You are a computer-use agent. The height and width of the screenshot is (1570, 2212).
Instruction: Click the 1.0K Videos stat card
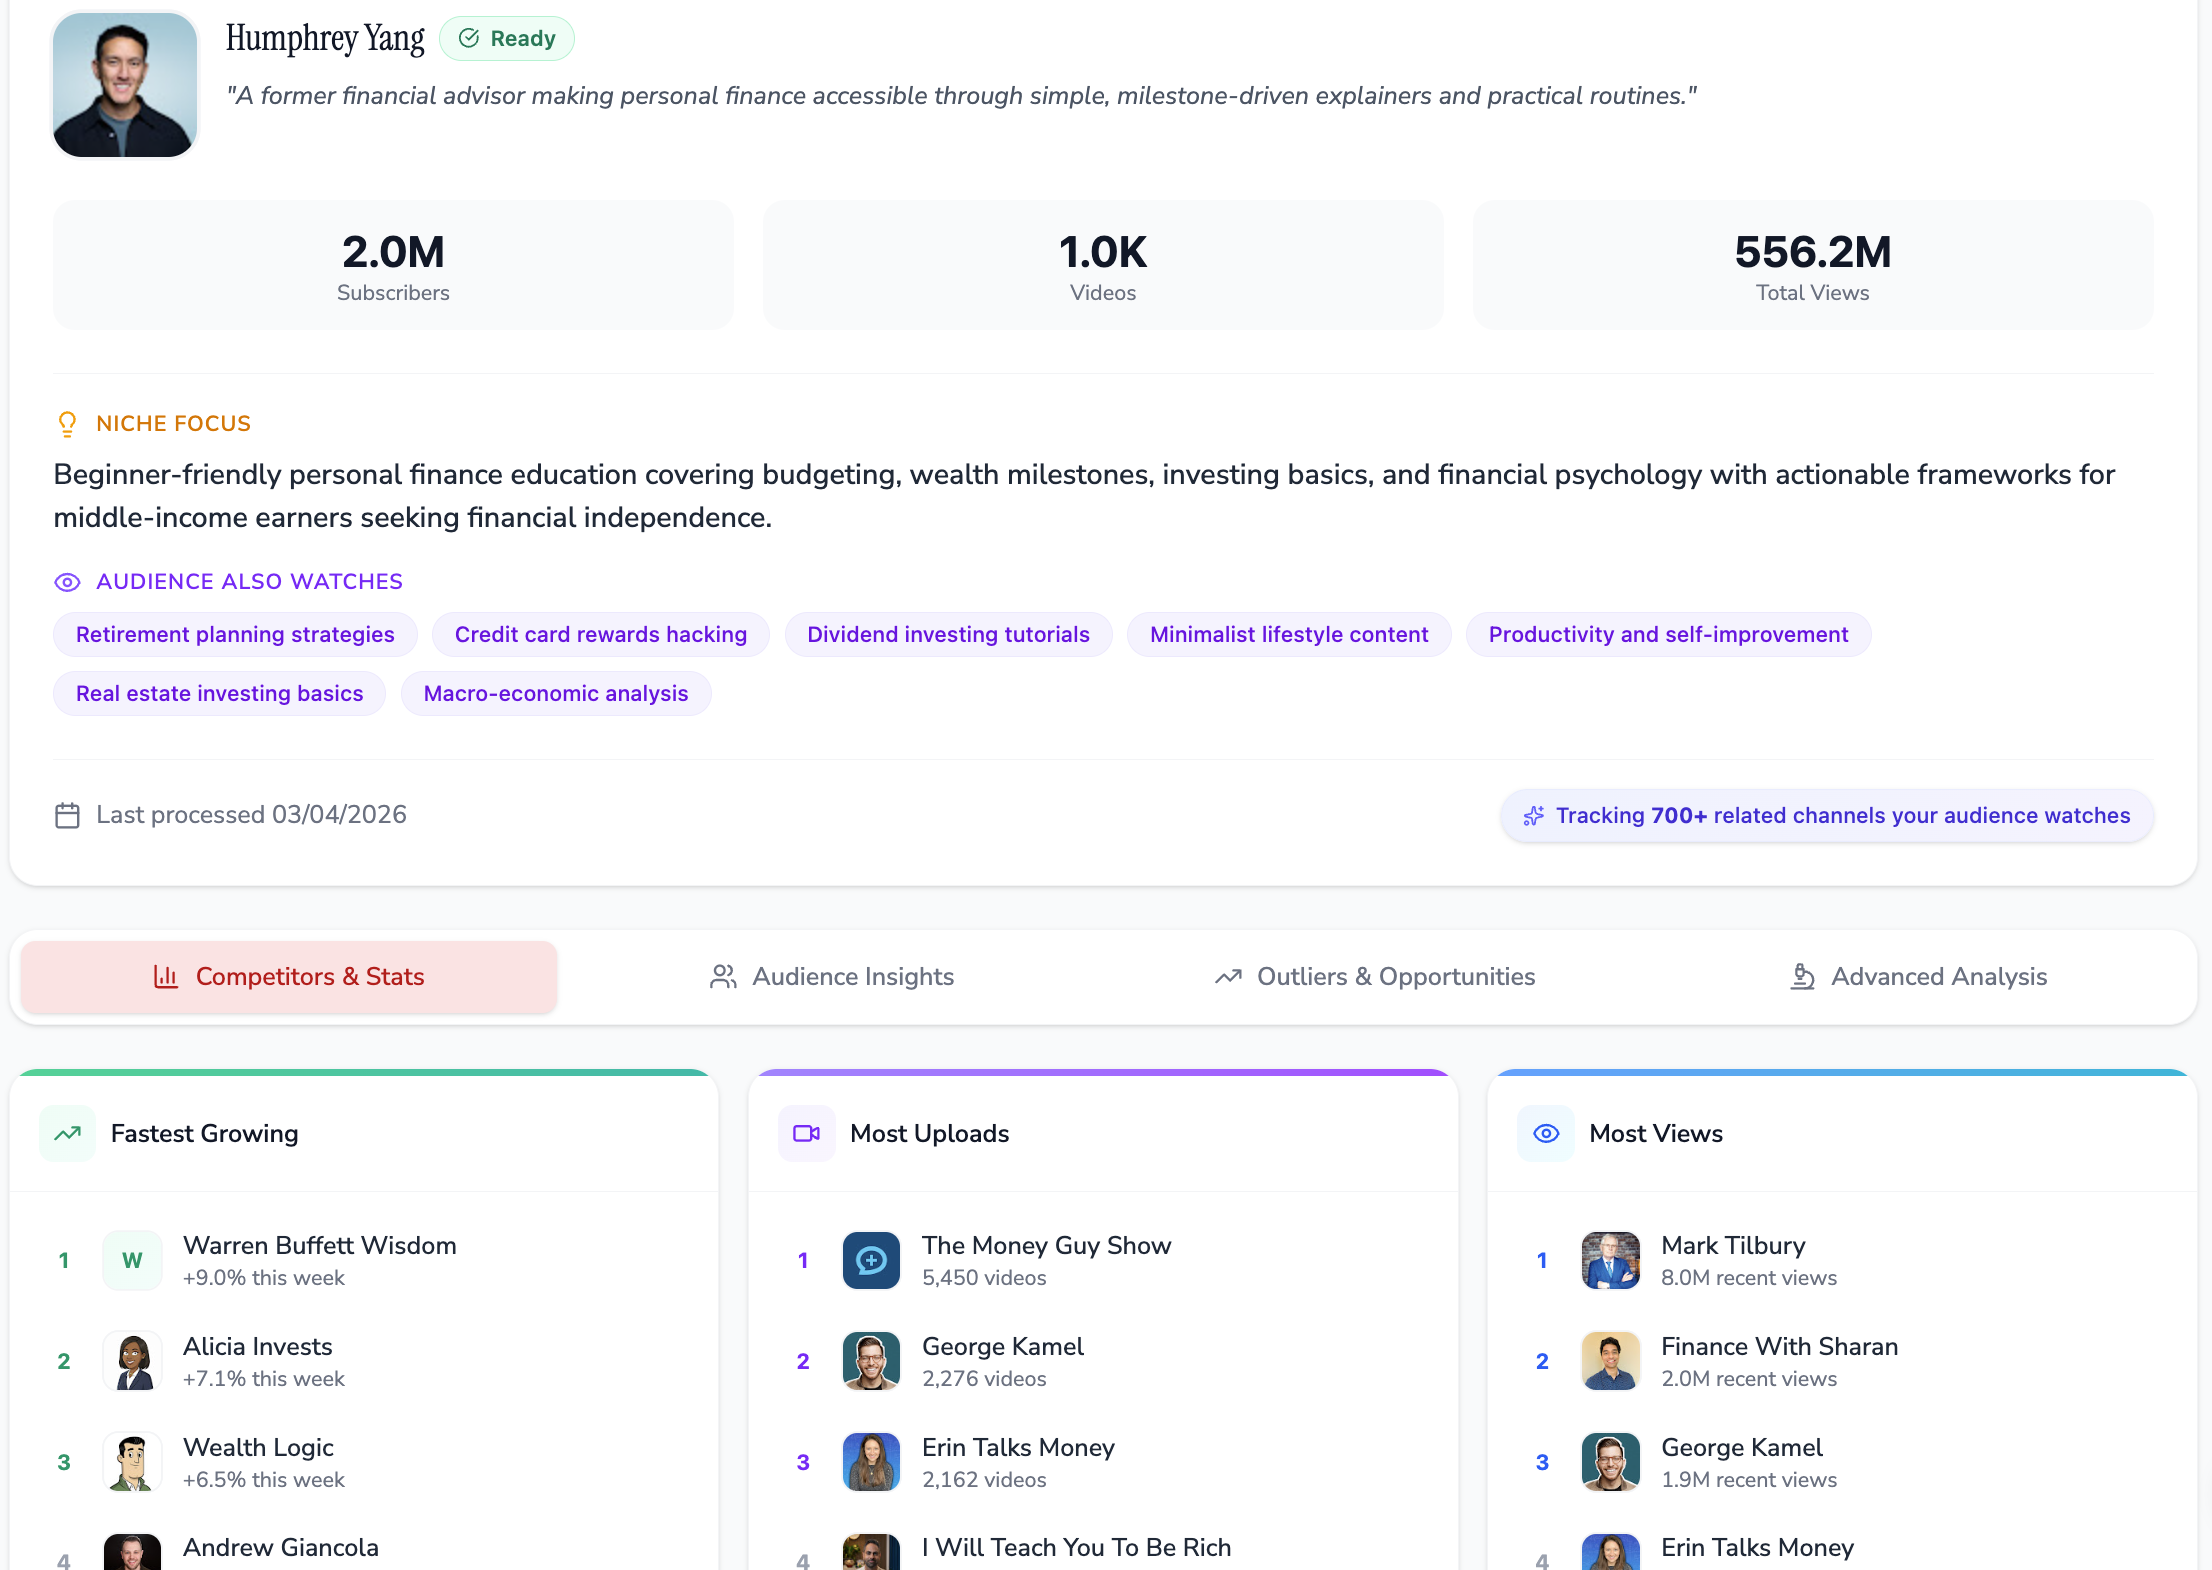(x=1103, y=265)
